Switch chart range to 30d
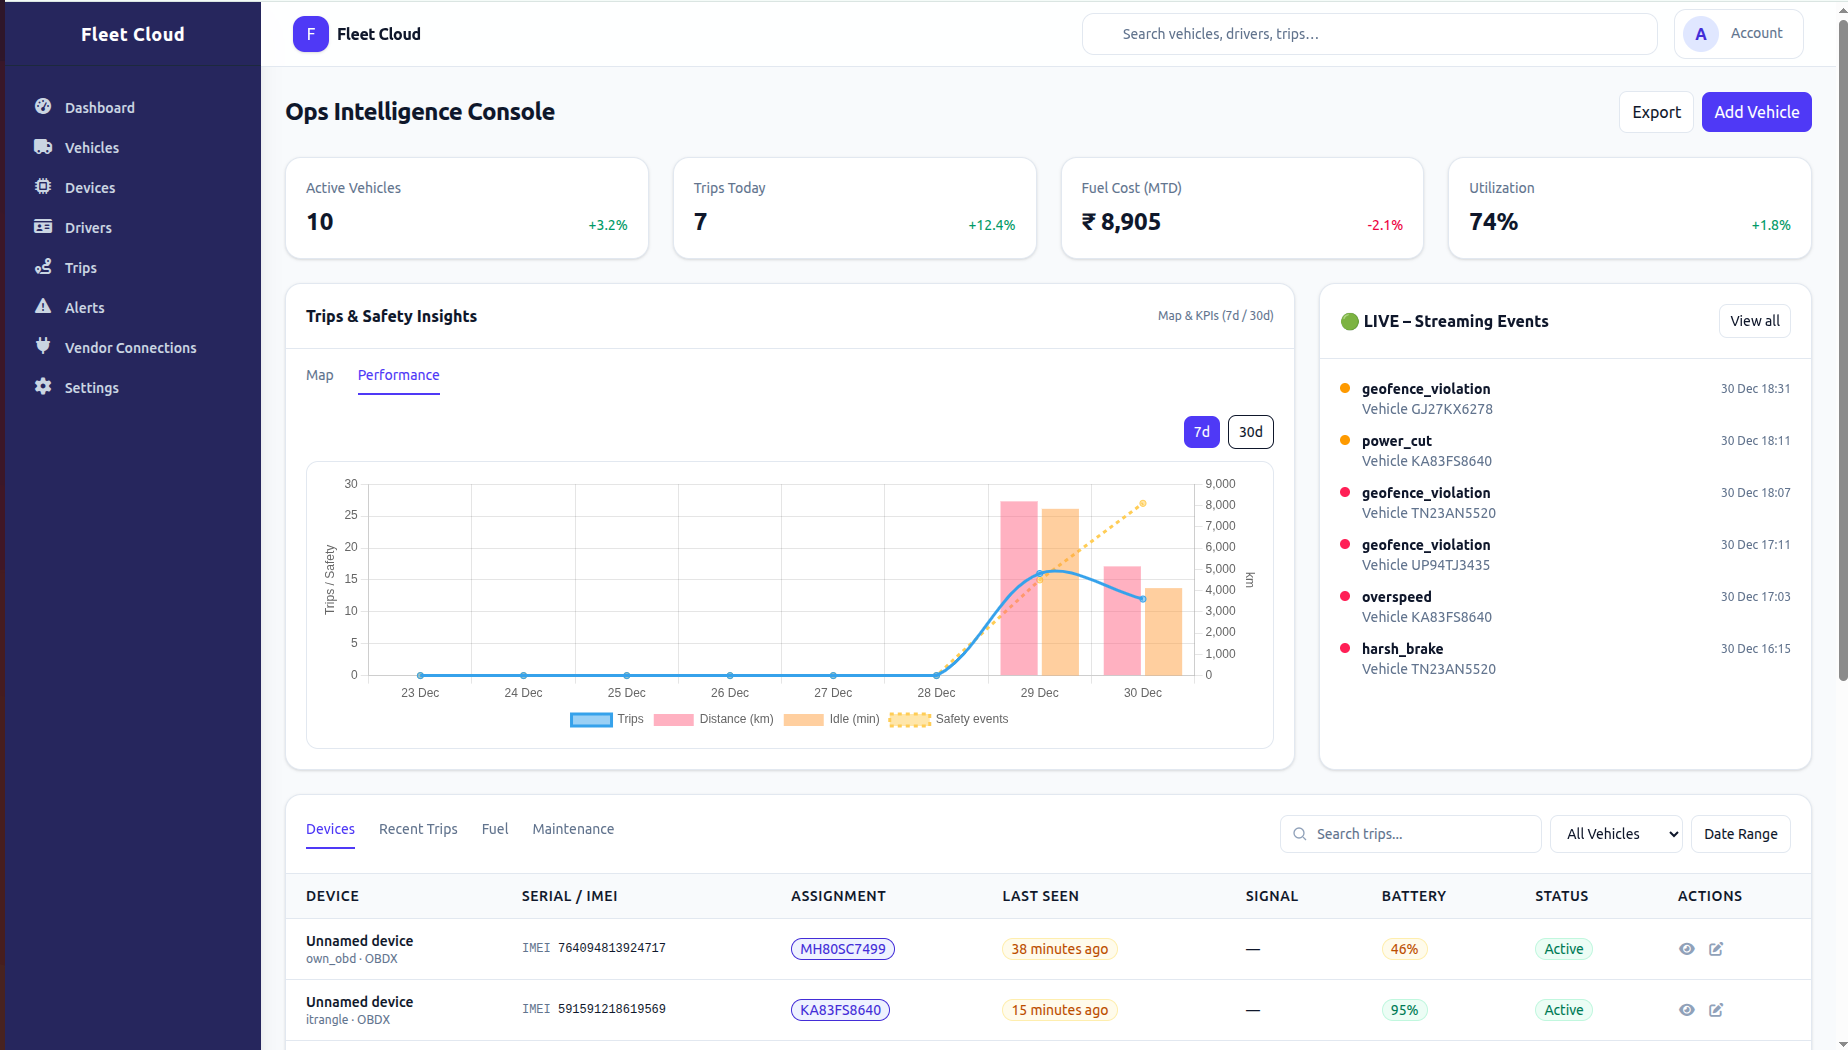 [x=1250, y=431]
